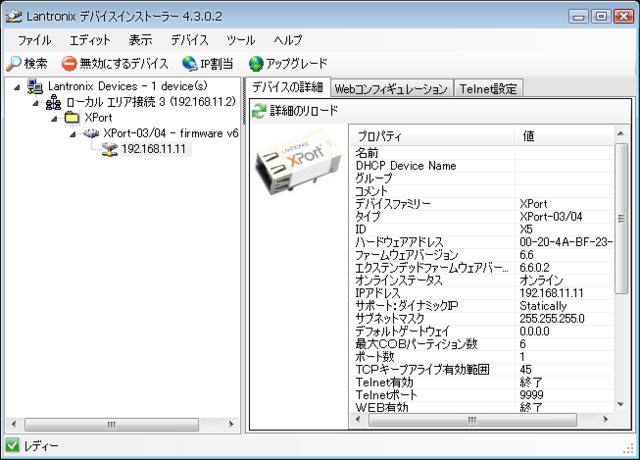Image resolution: width=640 pixels, height=460 pixels.
Task: Open the 表示 menu
Action: tap(140, 40)
